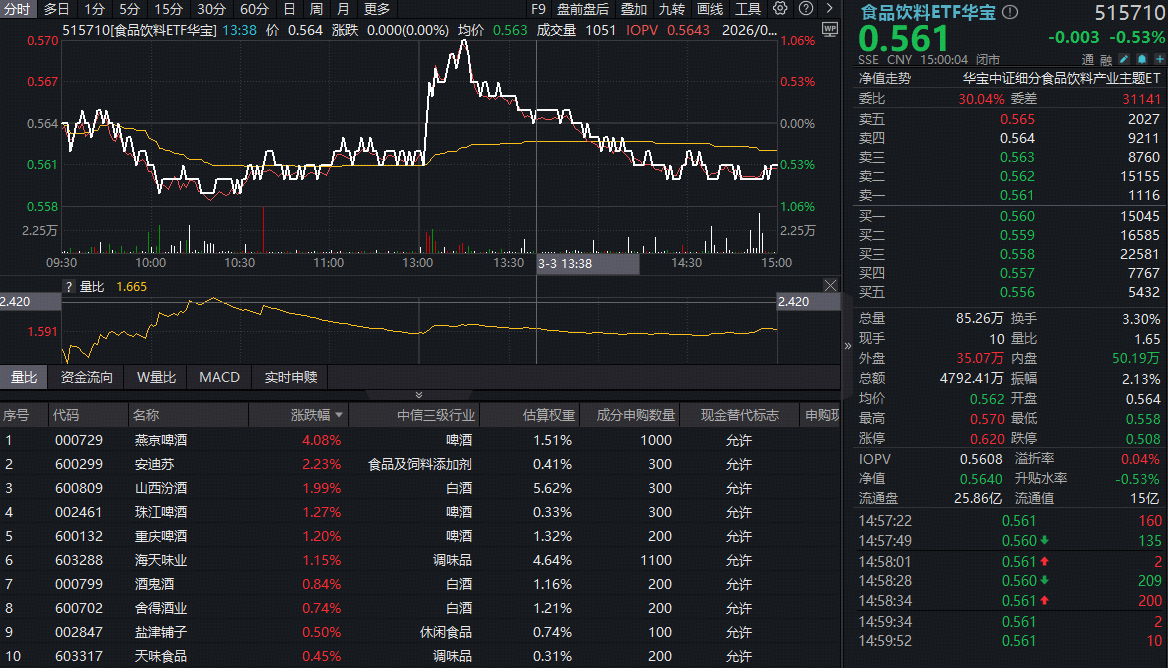
Task: Open the 净值走势 link
Action: pyautogui.click(x=885, y=78)
